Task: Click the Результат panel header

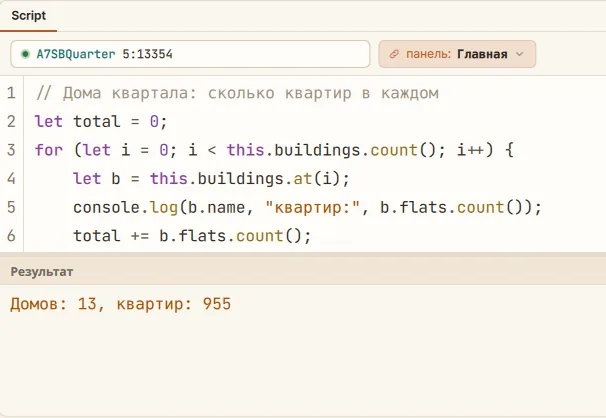Action: (x=303, y=272)
